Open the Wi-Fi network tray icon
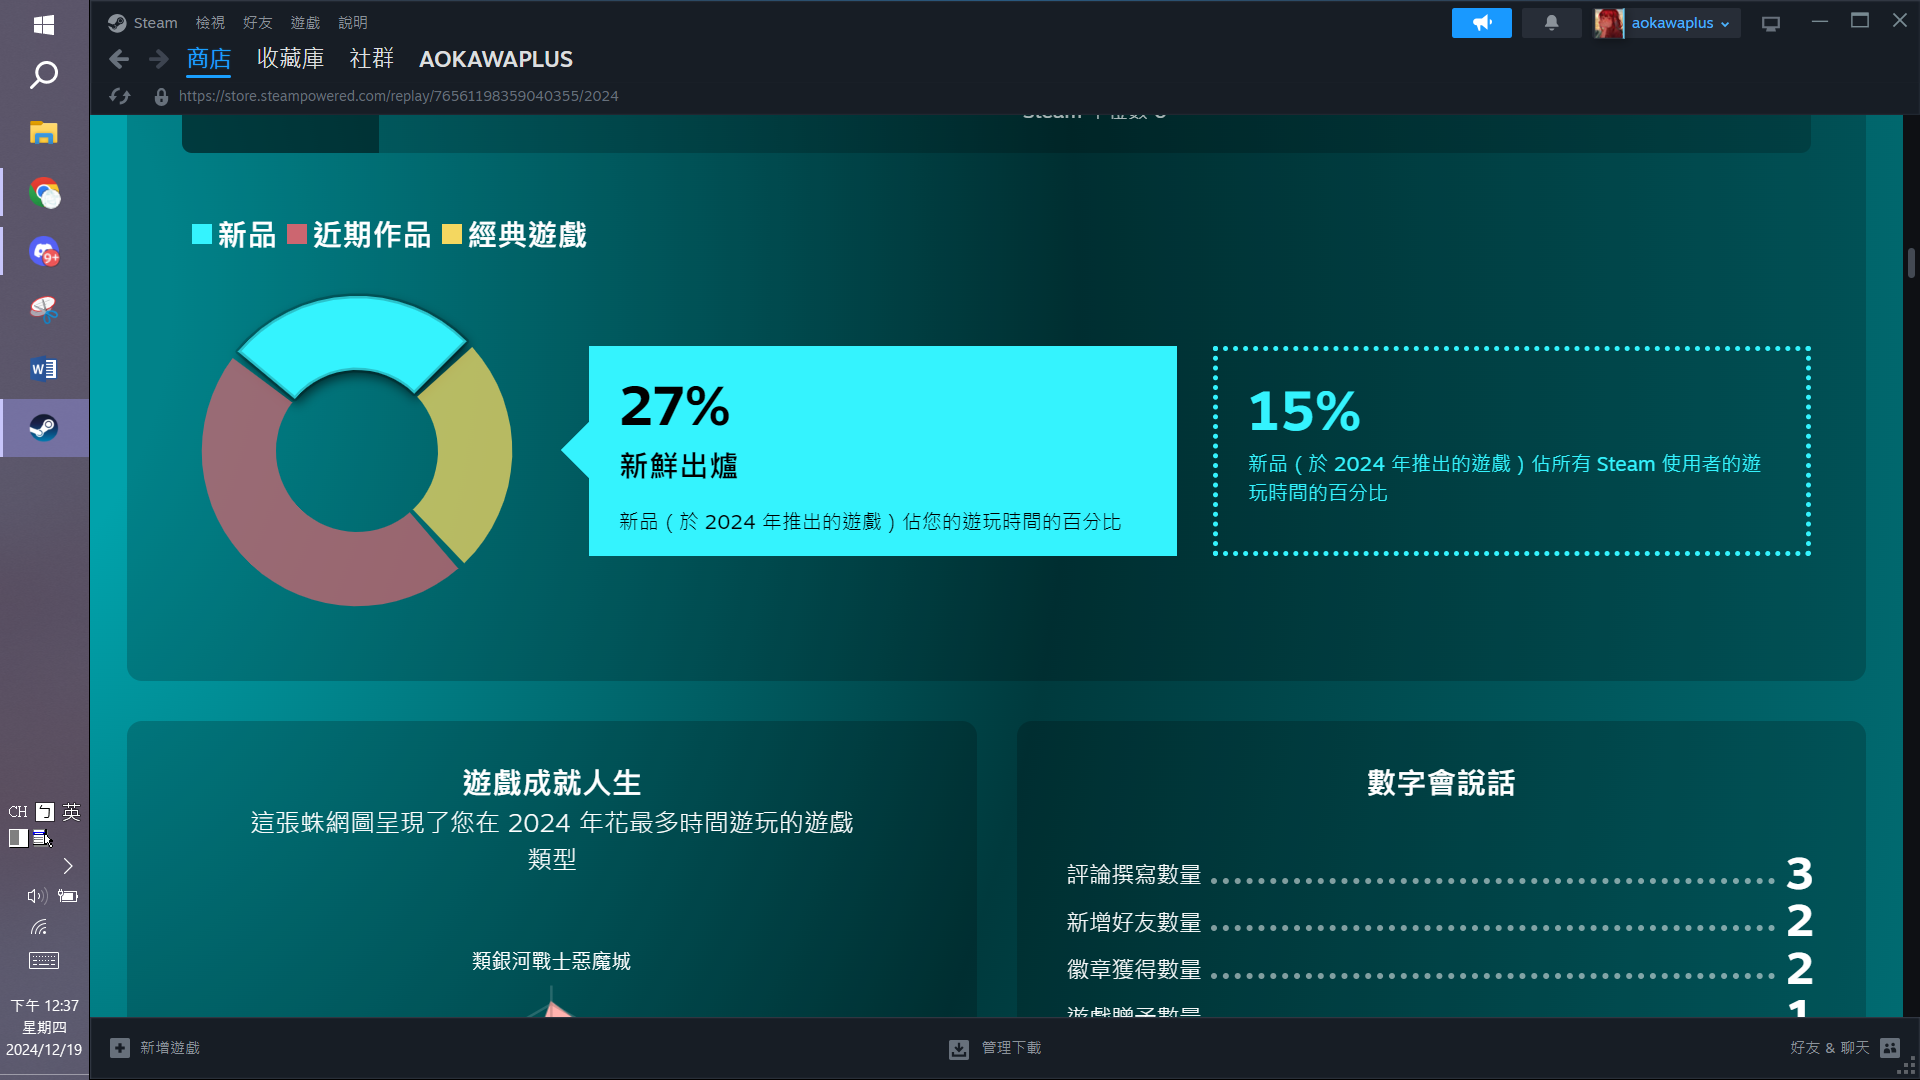 [39, 927]
